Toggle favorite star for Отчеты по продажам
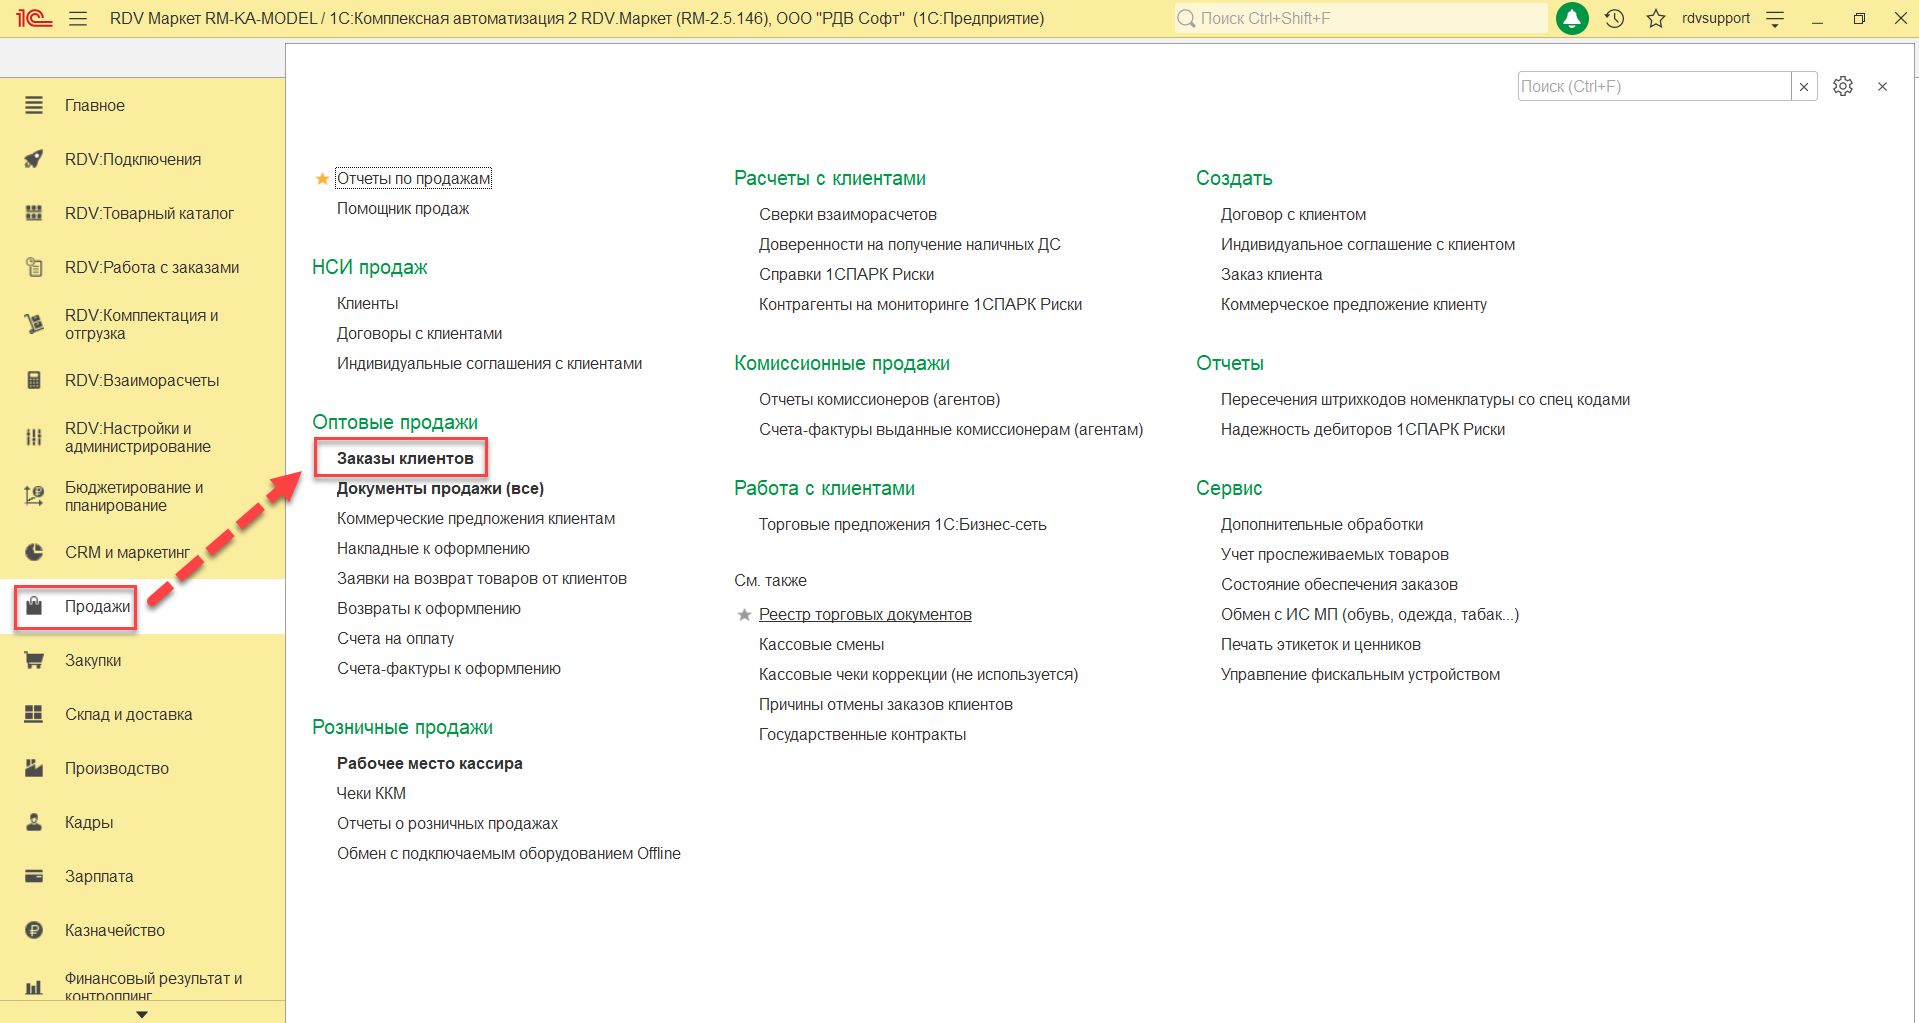This screenshot has height=1023, width=1919. tap(322, 179)
